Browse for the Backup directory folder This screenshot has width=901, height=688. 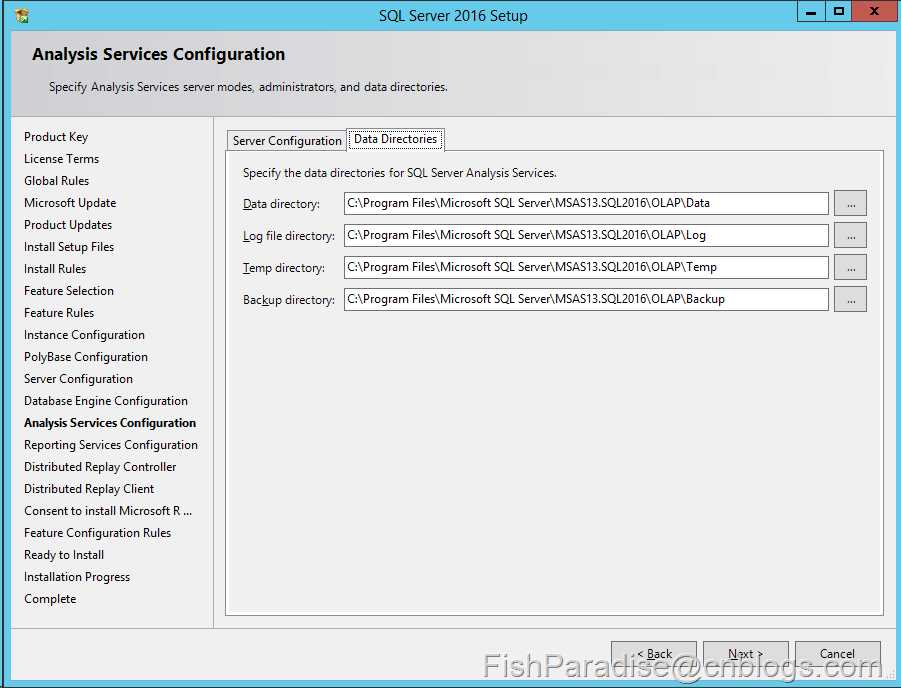[x=850, y=299]
